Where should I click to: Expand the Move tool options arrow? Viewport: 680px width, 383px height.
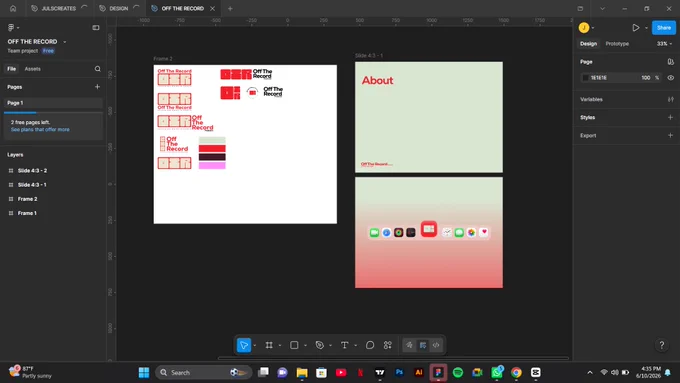pyautogui.click(x=255, y=346)
